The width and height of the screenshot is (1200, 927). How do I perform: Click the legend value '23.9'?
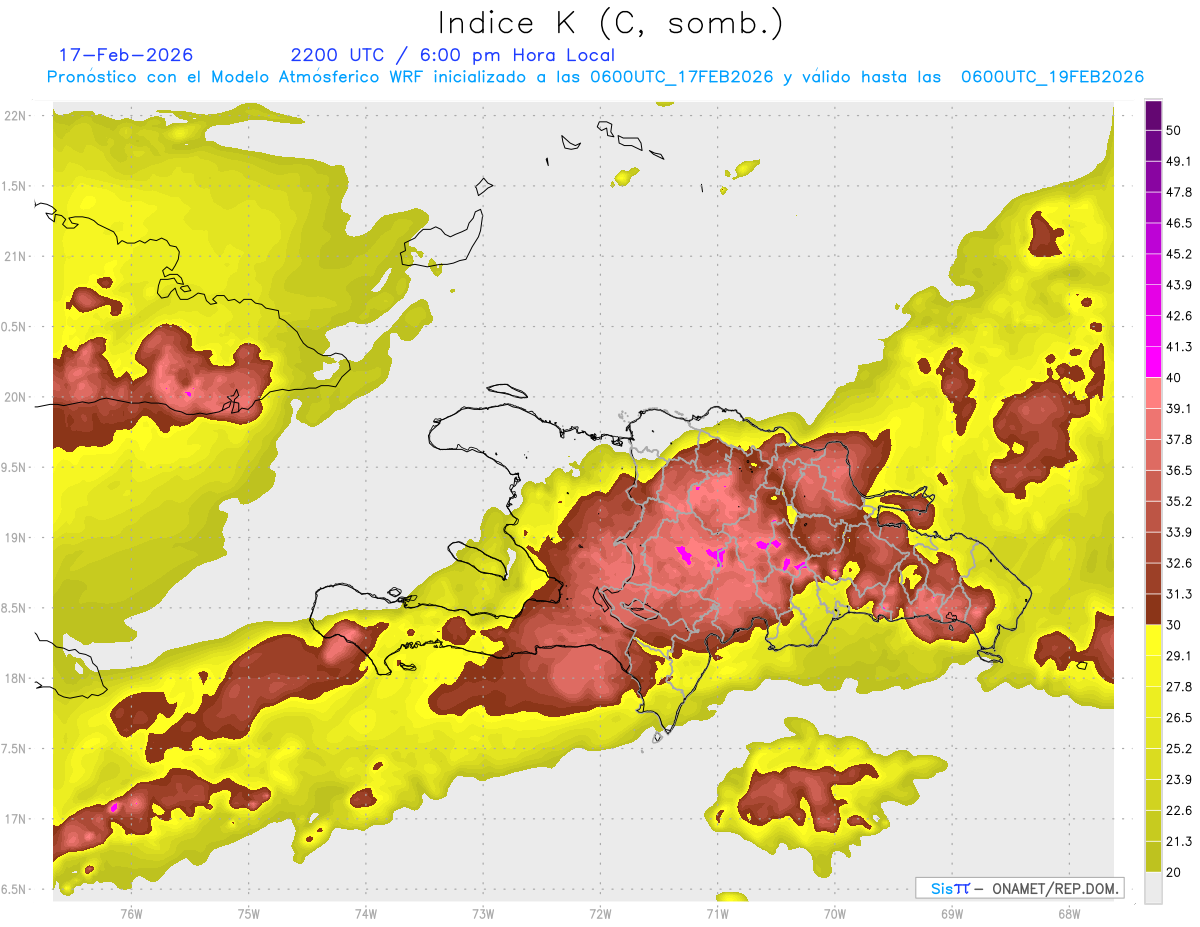pyautogui.click(x=1179, y=779)
